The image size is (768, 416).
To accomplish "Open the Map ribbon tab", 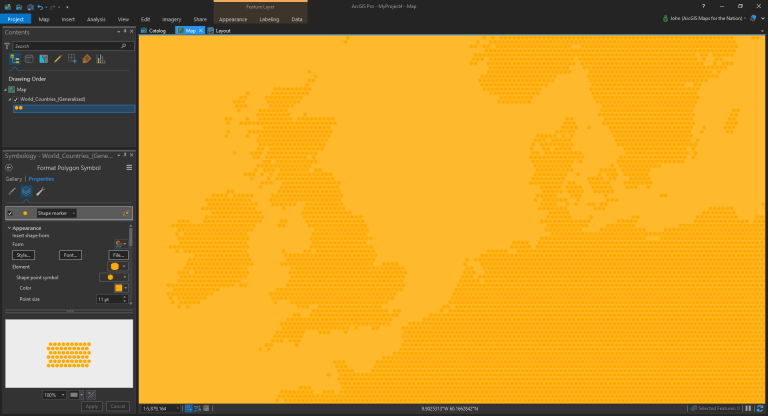I will tap(44, 19).
